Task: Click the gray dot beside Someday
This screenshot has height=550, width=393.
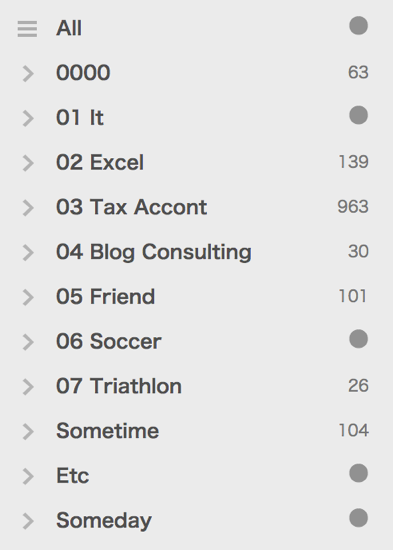Action: (x=358, y=518)
